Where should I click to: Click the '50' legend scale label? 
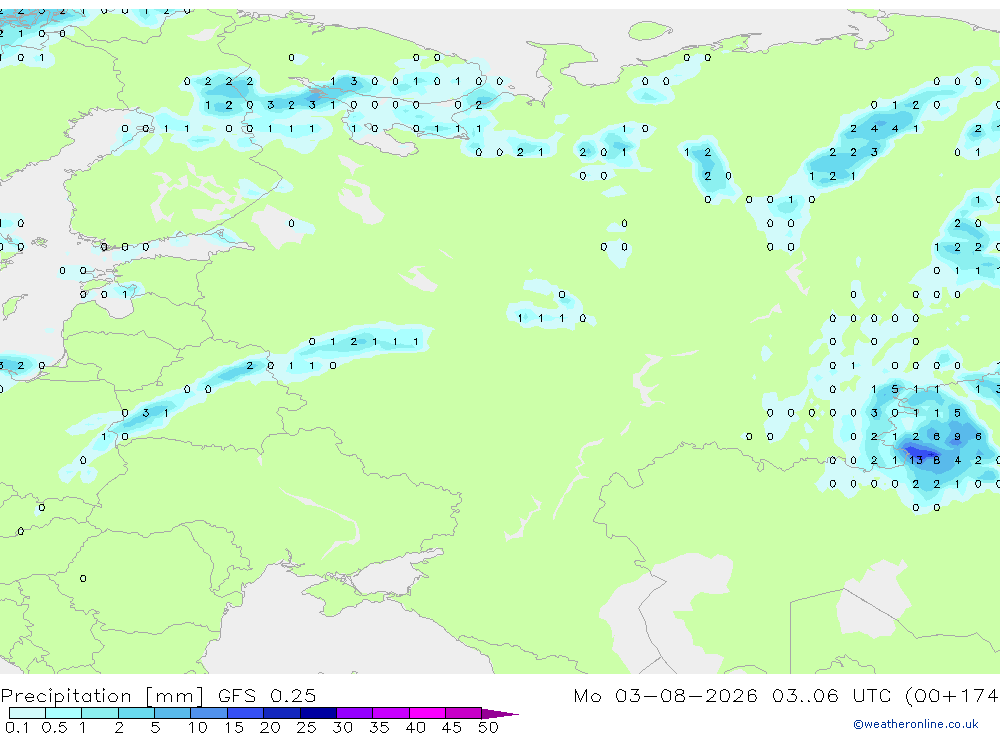point(488,727)
